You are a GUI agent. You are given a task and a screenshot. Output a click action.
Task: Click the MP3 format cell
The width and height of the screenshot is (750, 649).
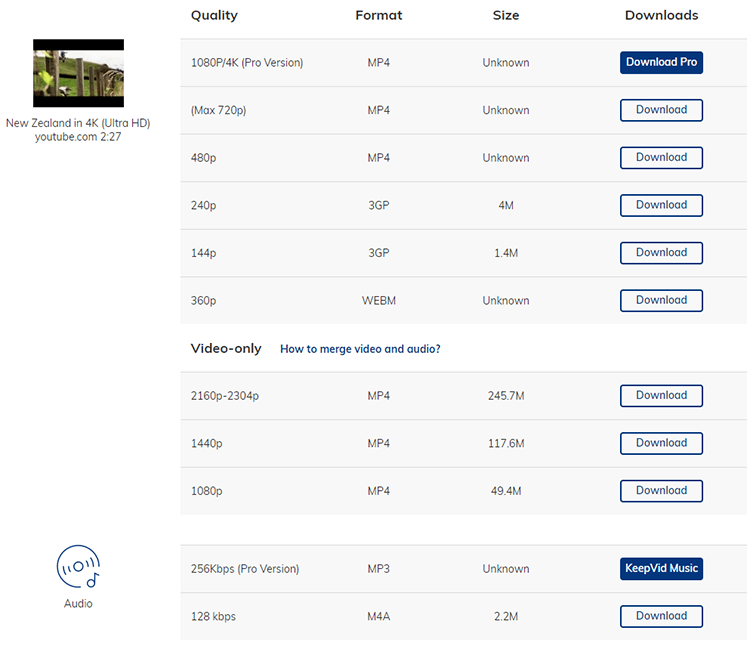pyautogui.click(x=379, y=569)
